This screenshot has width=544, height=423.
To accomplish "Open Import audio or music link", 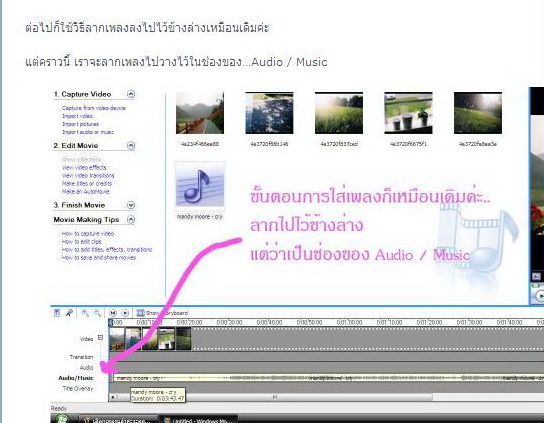I will (88, 132).
